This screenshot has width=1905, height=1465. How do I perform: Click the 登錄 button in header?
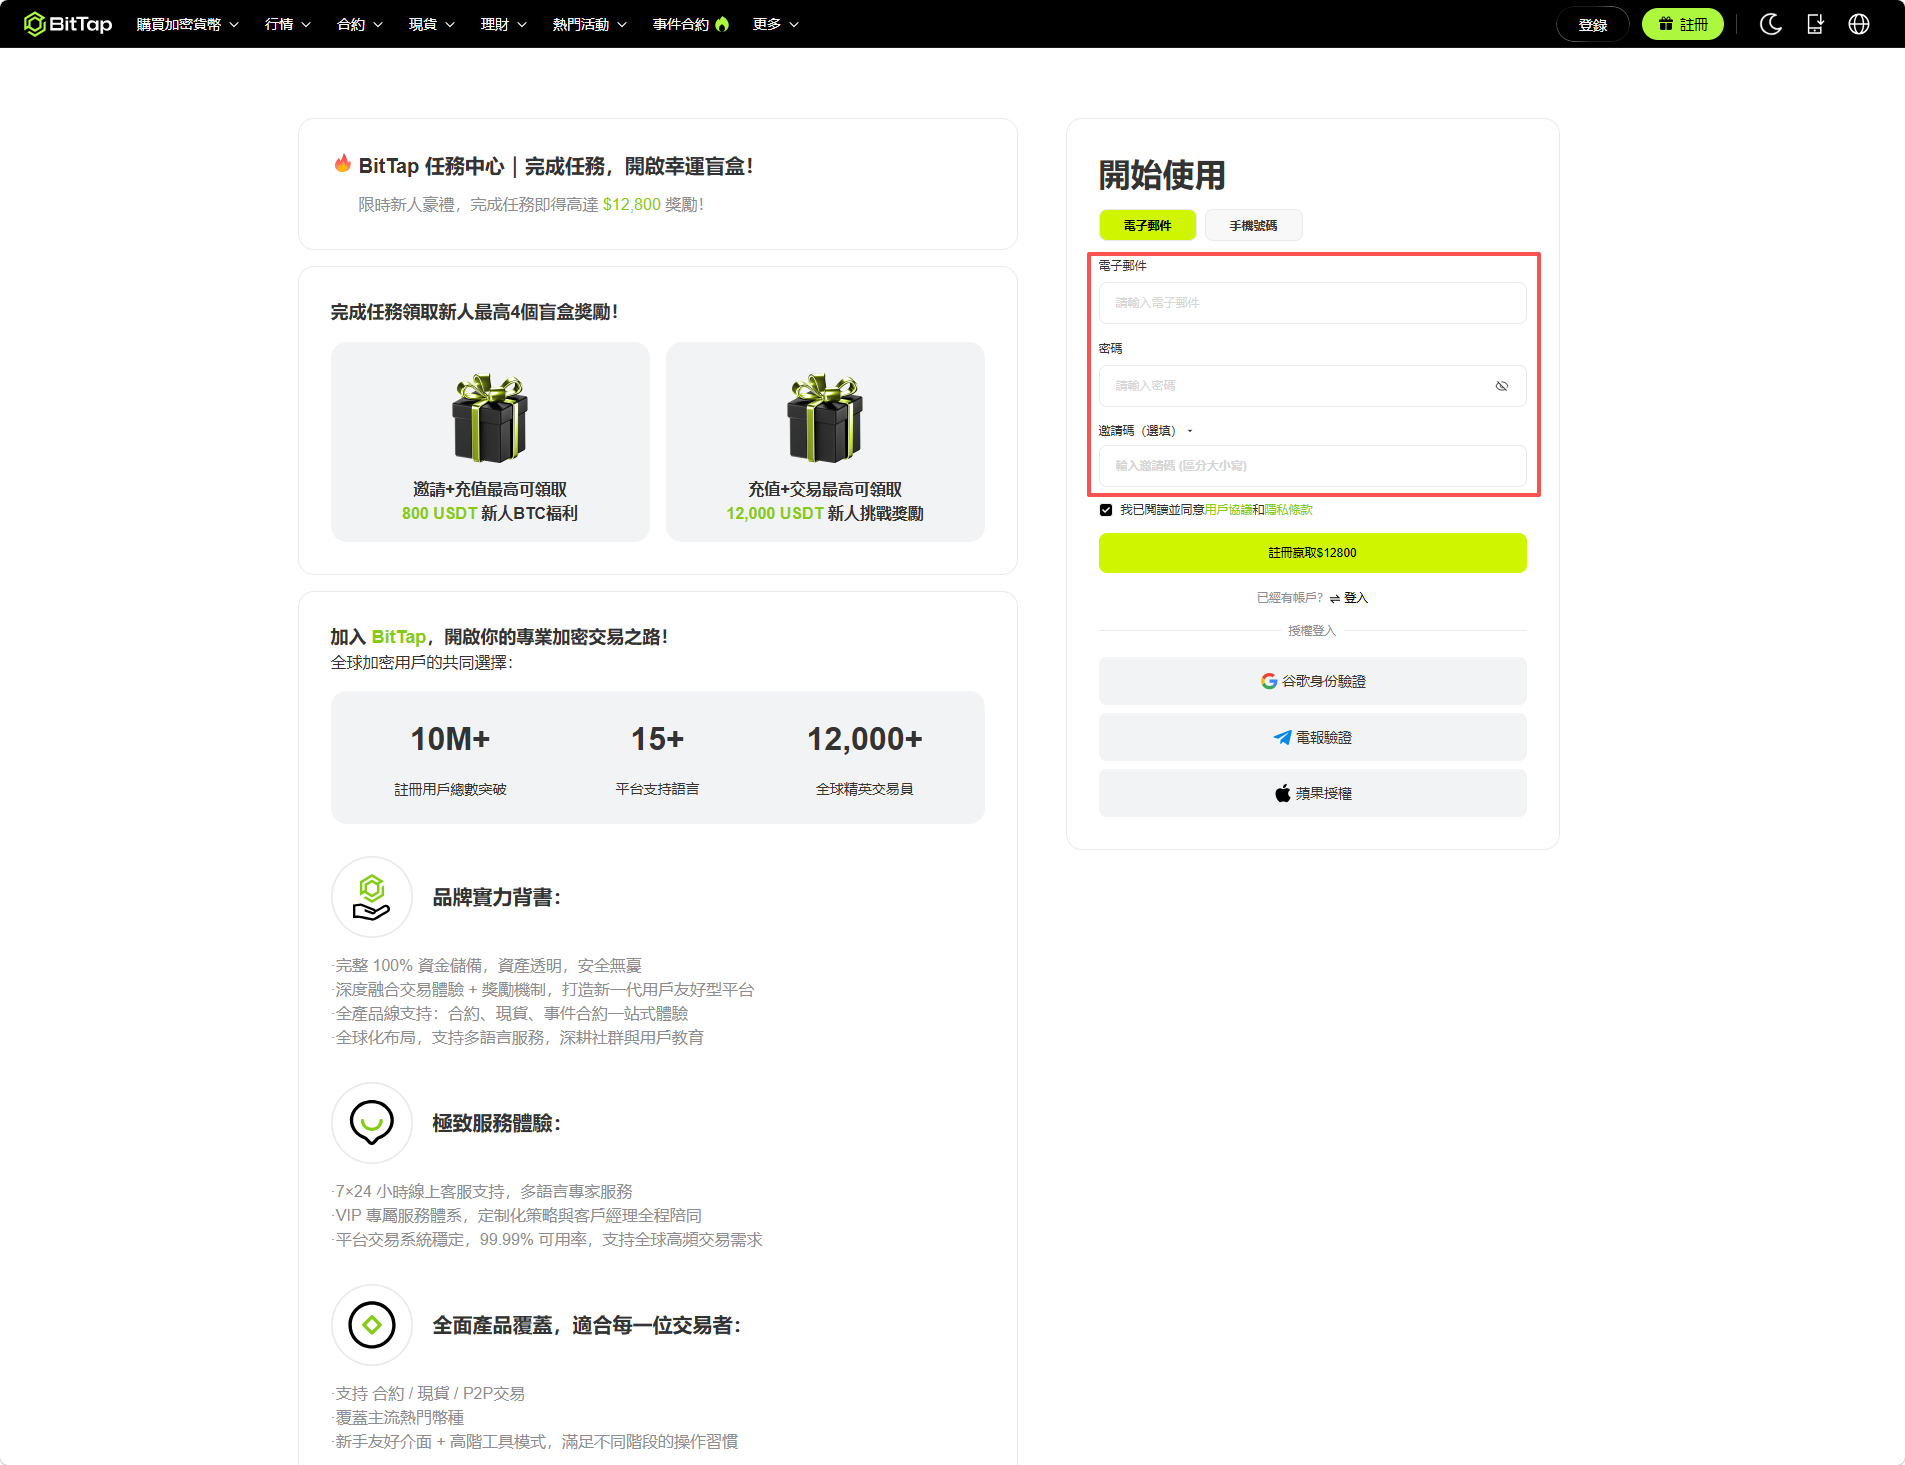click(1593, 24)
